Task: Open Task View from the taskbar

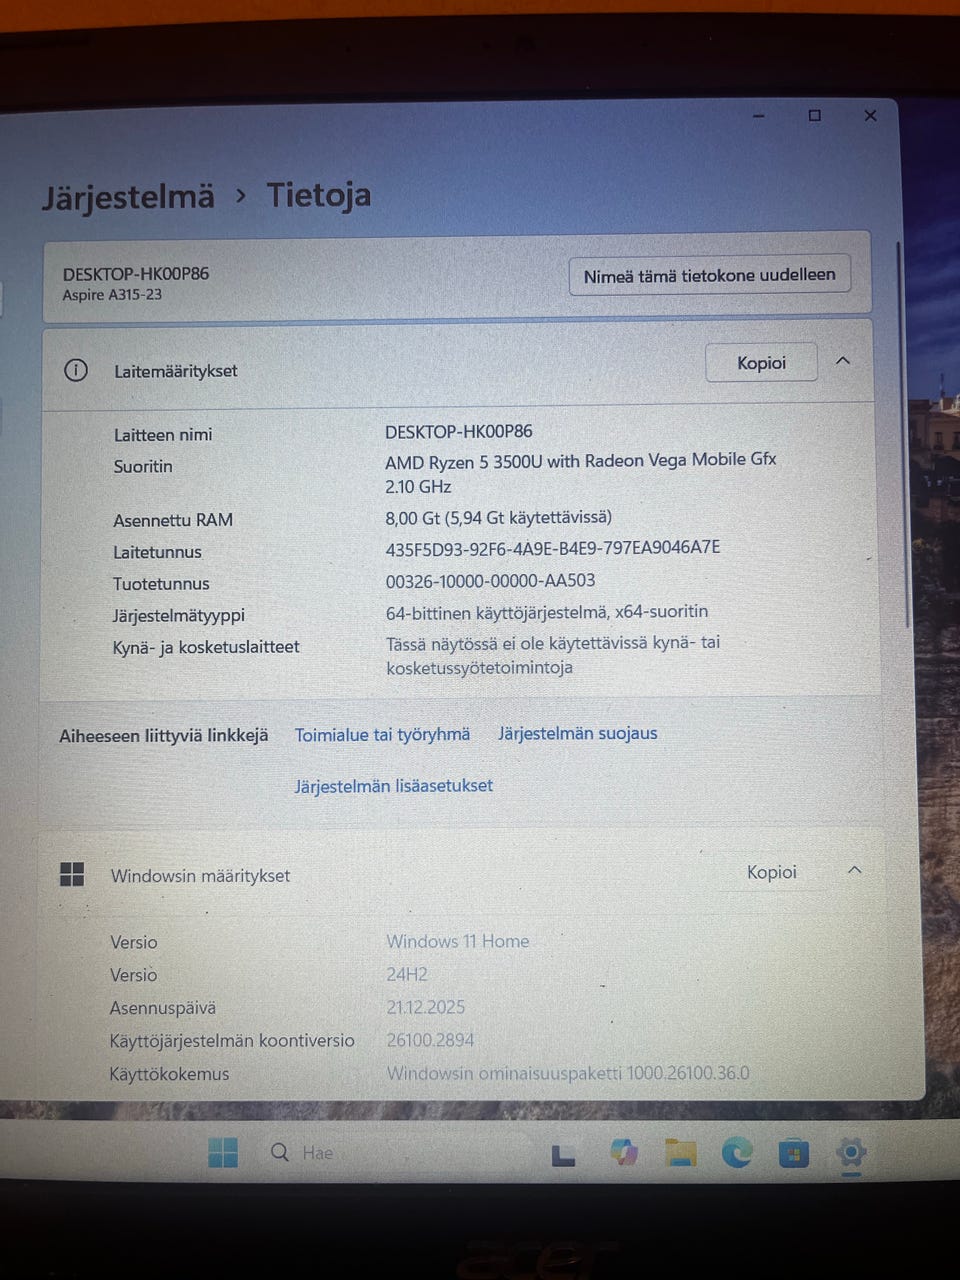Action: [x=563, y=1155]
